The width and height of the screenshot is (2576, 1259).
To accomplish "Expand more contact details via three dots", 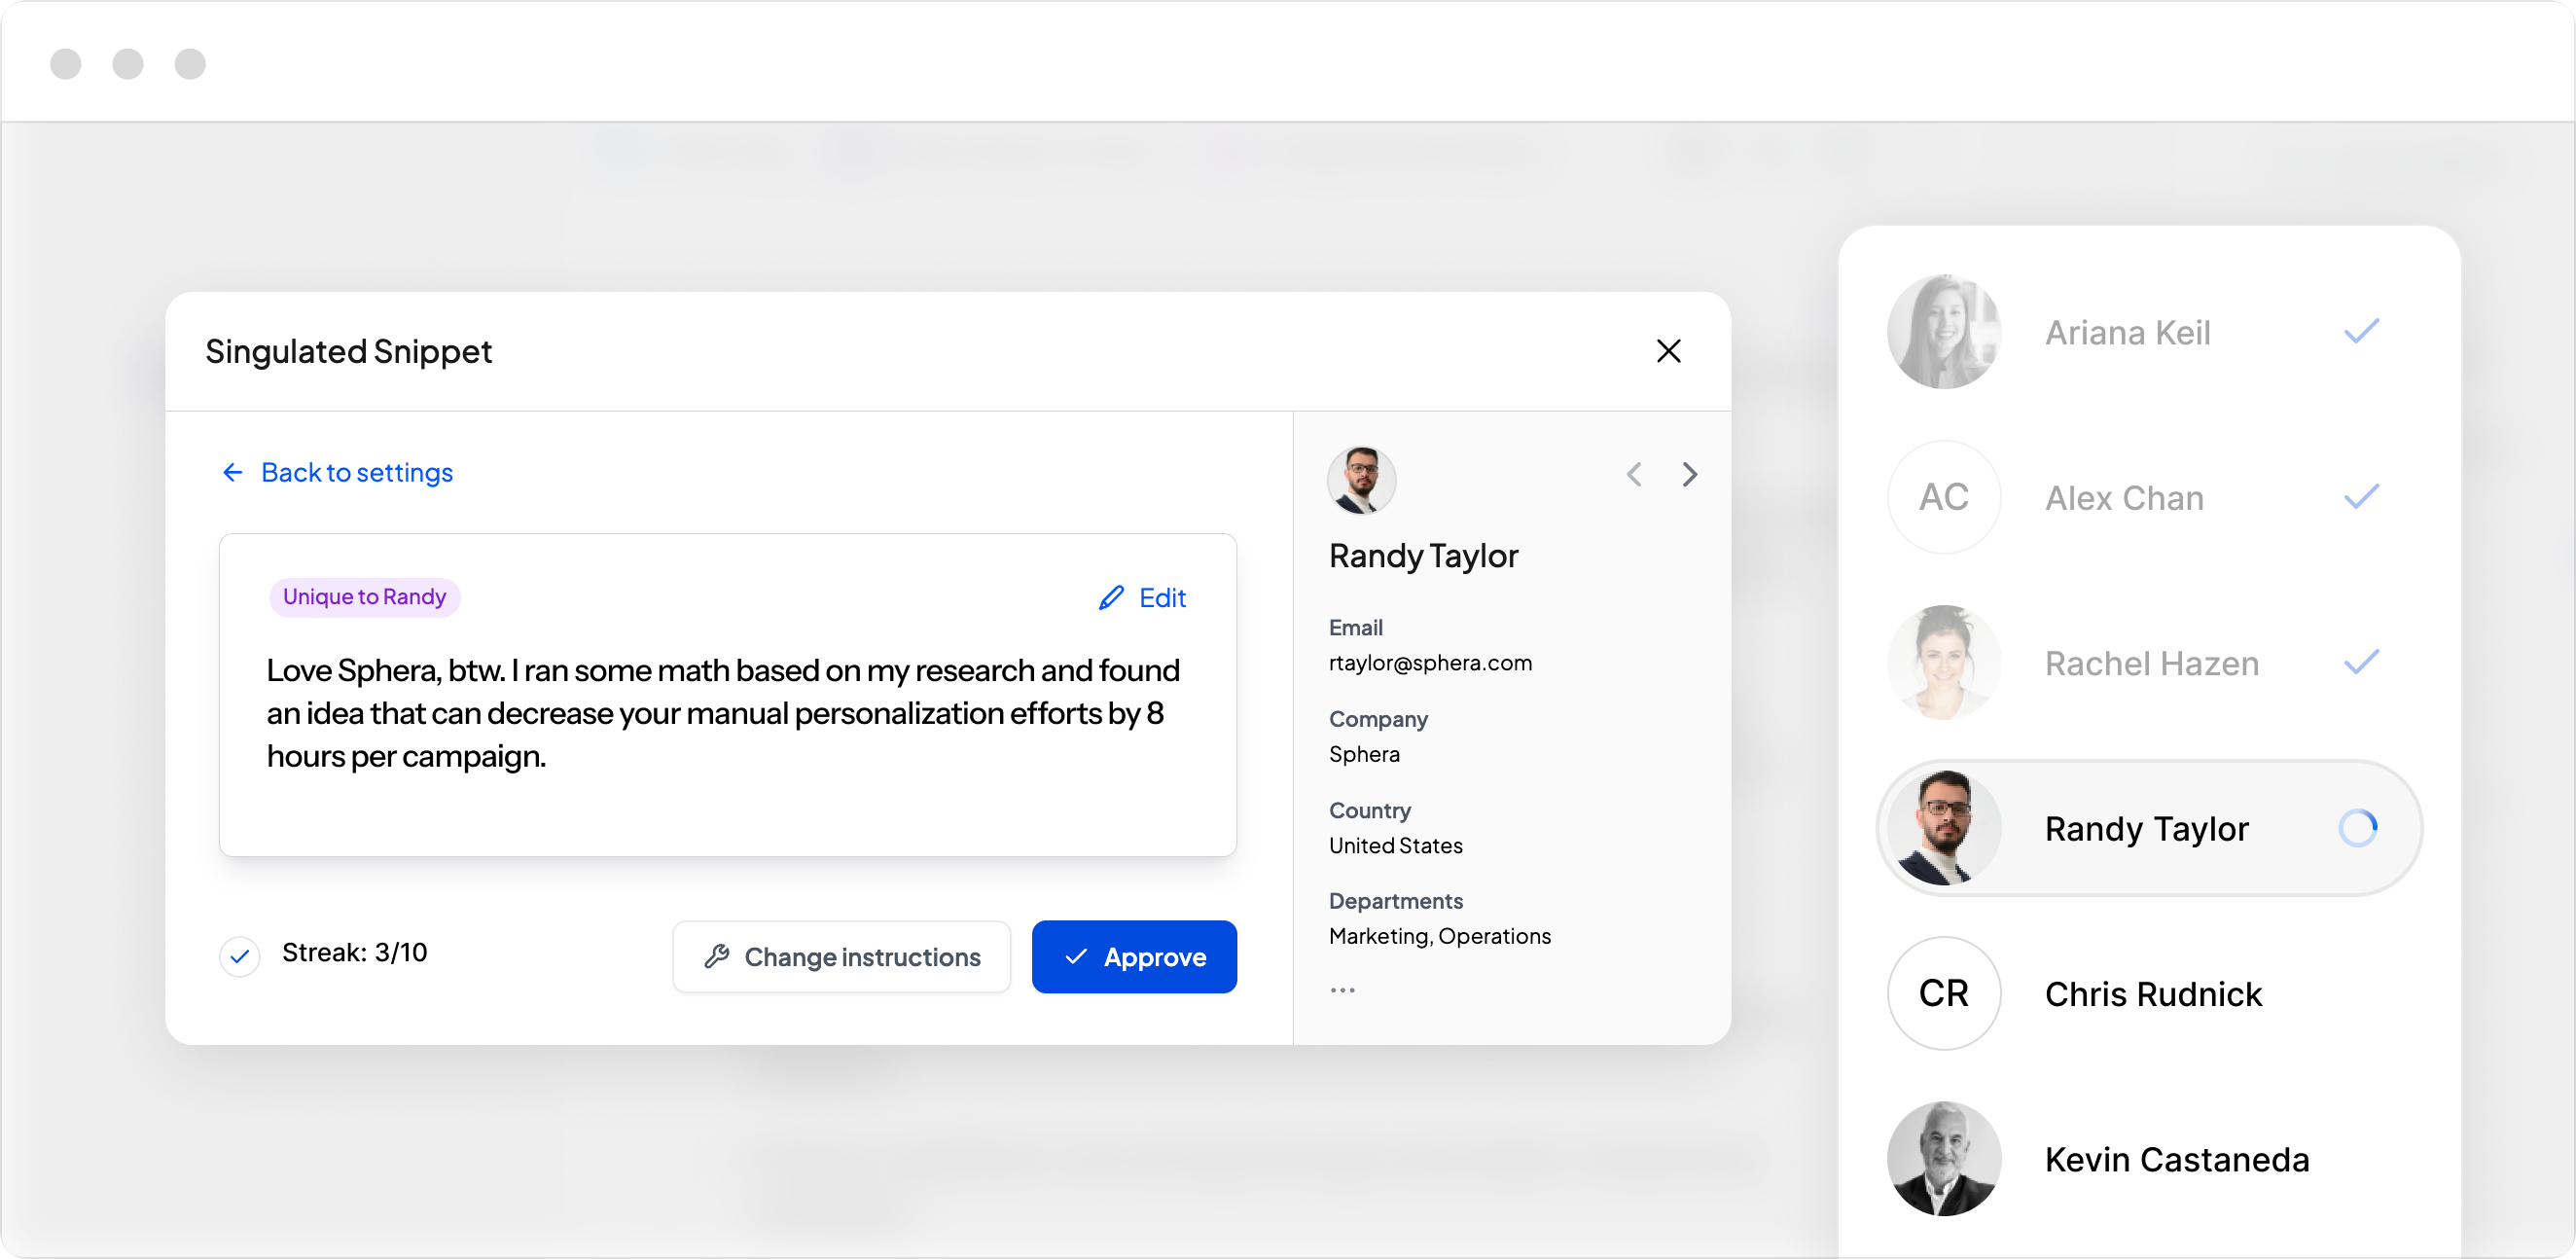I will point(1342,990).
